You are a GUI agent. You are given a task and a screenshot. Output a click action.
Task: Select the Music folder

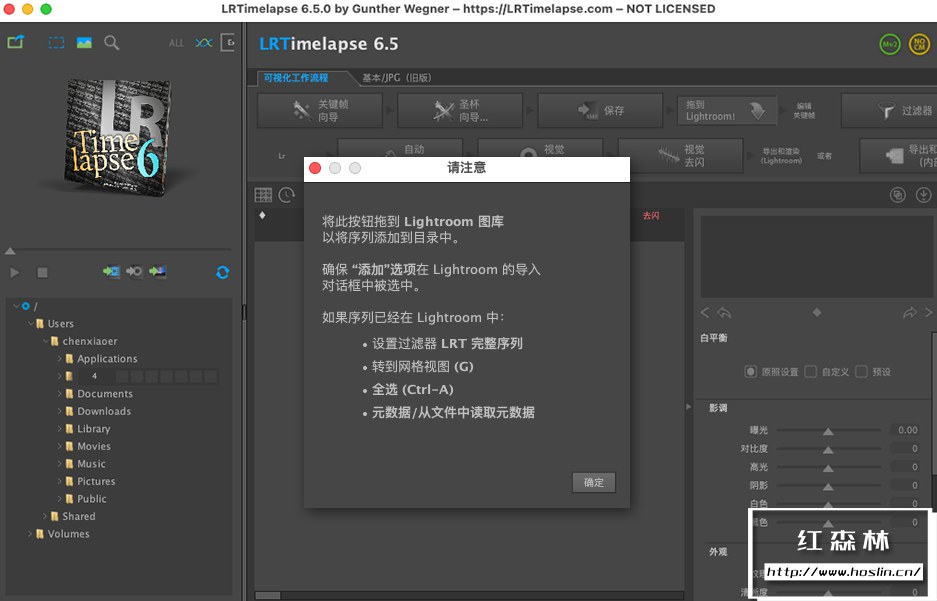(91, 464)
